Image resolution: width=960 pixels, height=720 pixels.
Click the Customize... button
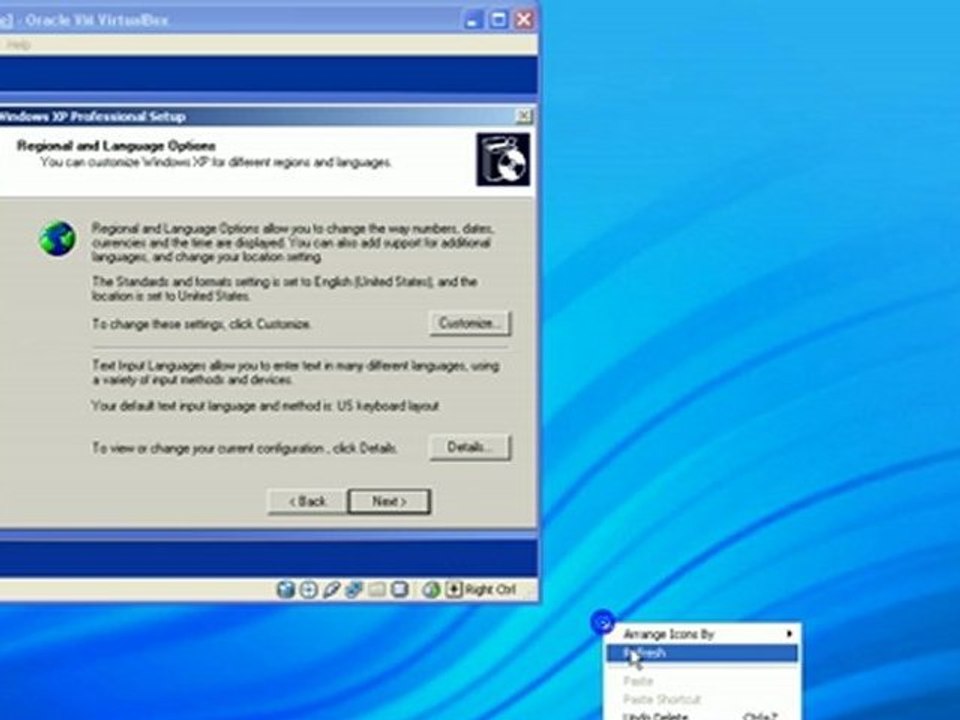(470, 323)
